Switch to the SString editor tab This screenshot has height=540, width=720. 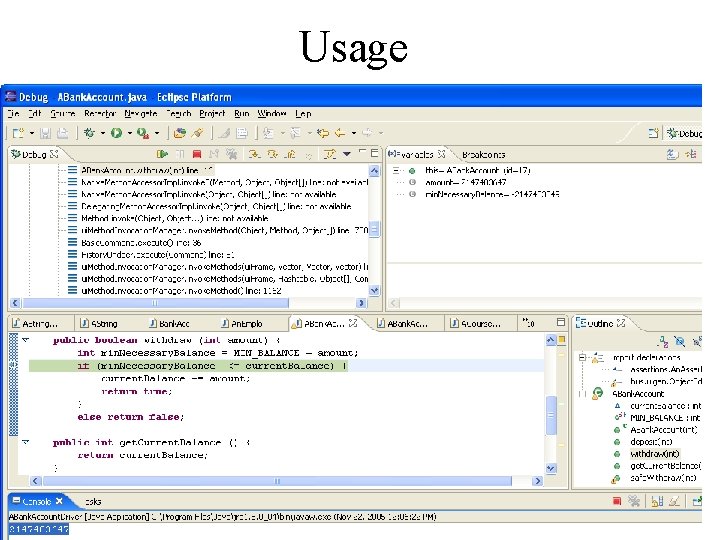(x=99, y=323)
